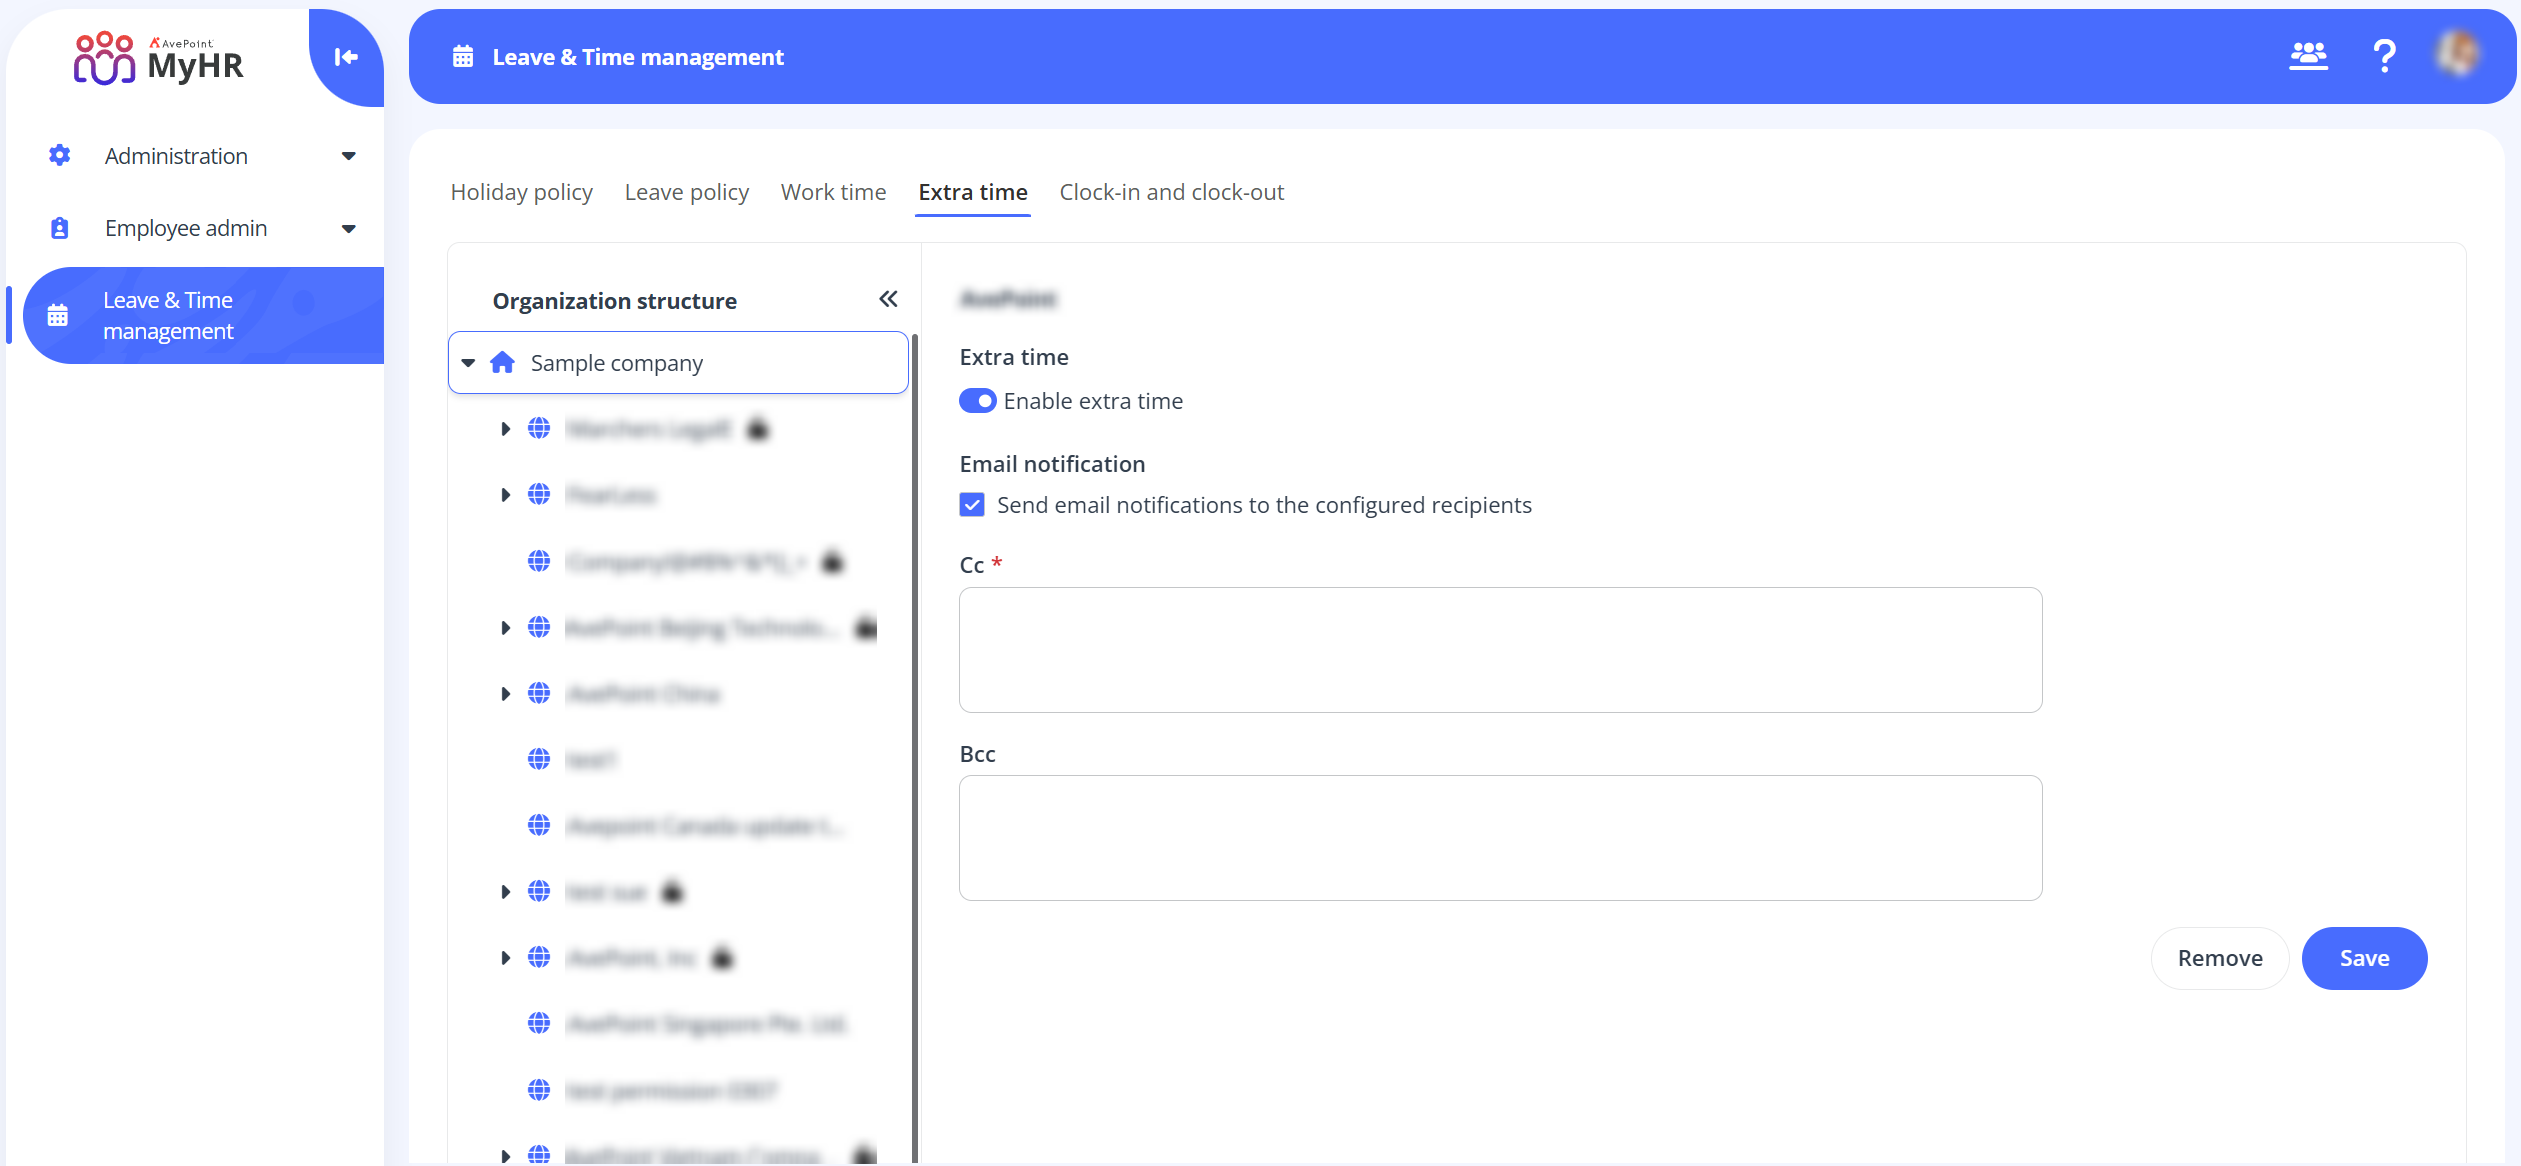Viewport: 2521px width, 1166px height.
Task: Click into the Bcc recipients field
Action: [x=1500, y=838]
